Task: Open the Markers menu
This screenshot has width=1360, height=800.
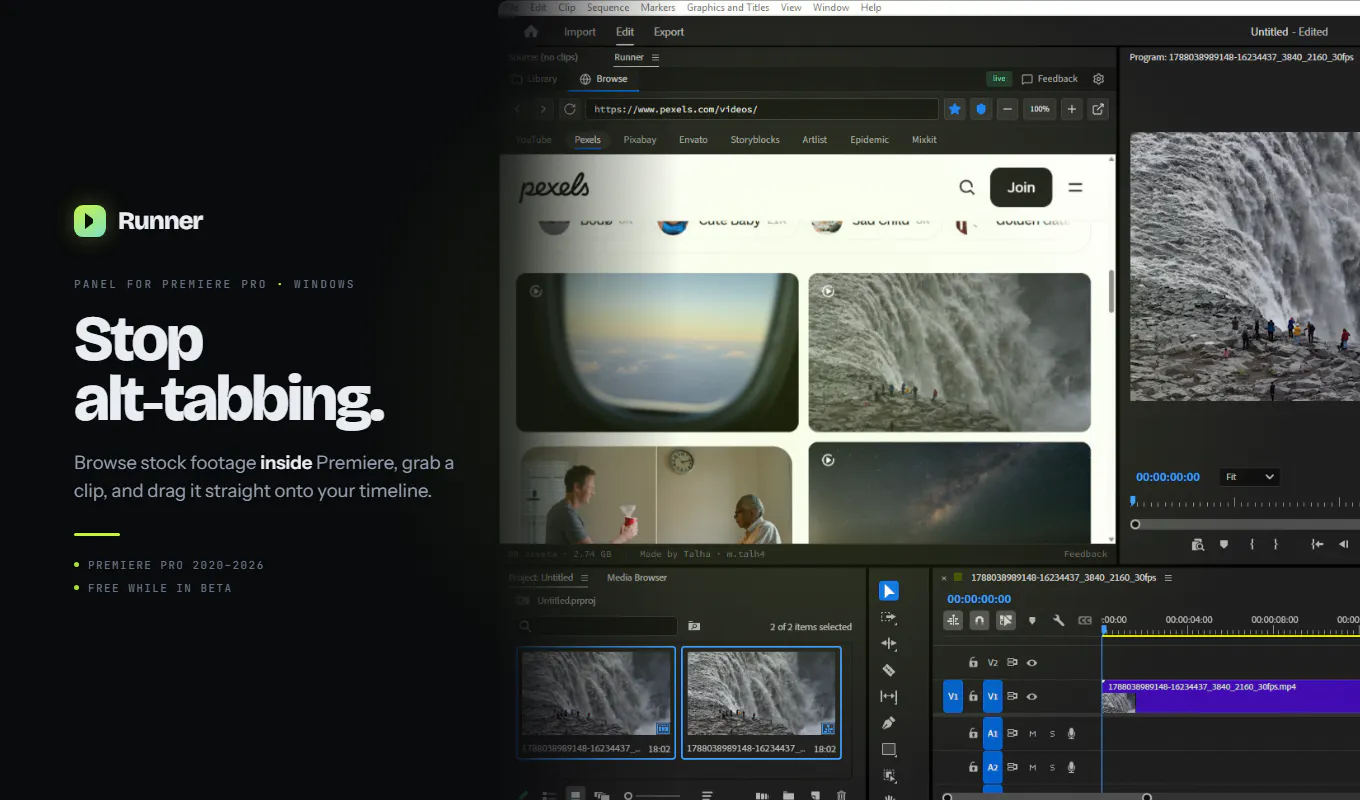Action: pyautogui.click(x=658, y=7)
